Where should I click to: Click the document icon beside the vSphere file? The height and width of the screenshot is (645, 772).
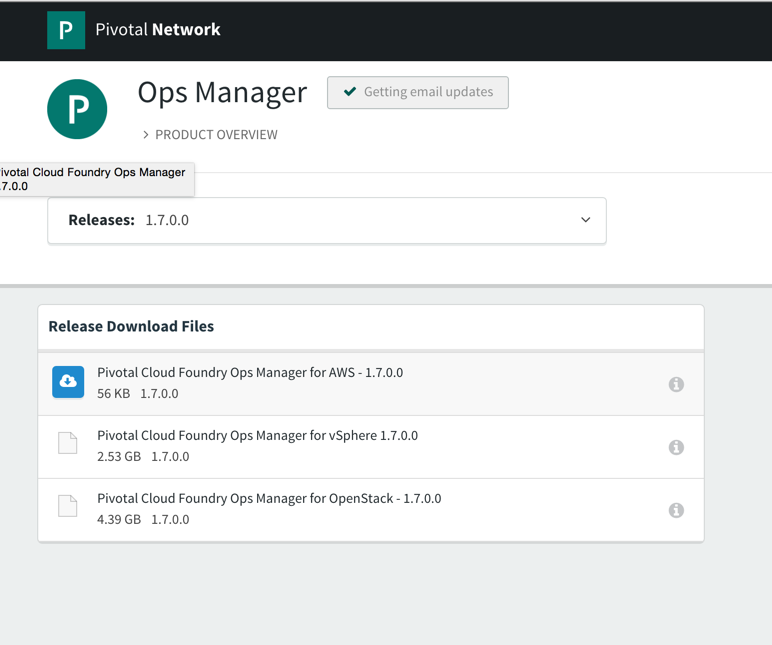tap(68, 443)
